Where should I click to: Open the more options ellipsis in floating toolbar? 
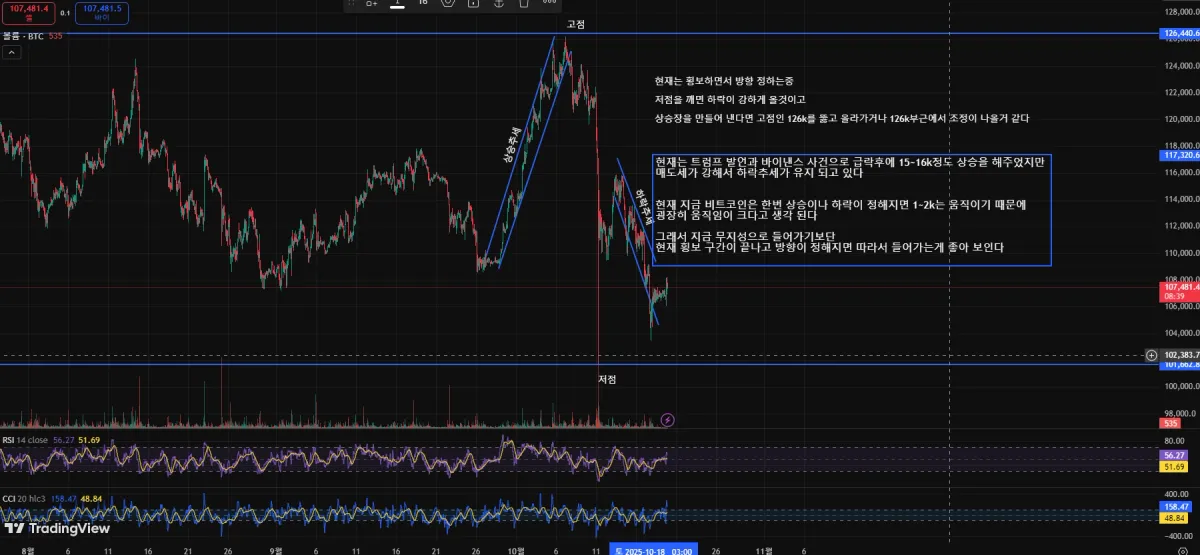click(549, 3)
